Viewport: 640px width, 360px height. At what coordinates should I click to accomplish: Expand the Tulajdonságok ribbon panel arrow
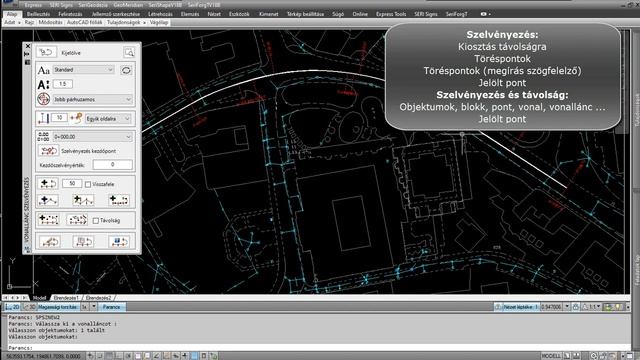click(144, 23)
